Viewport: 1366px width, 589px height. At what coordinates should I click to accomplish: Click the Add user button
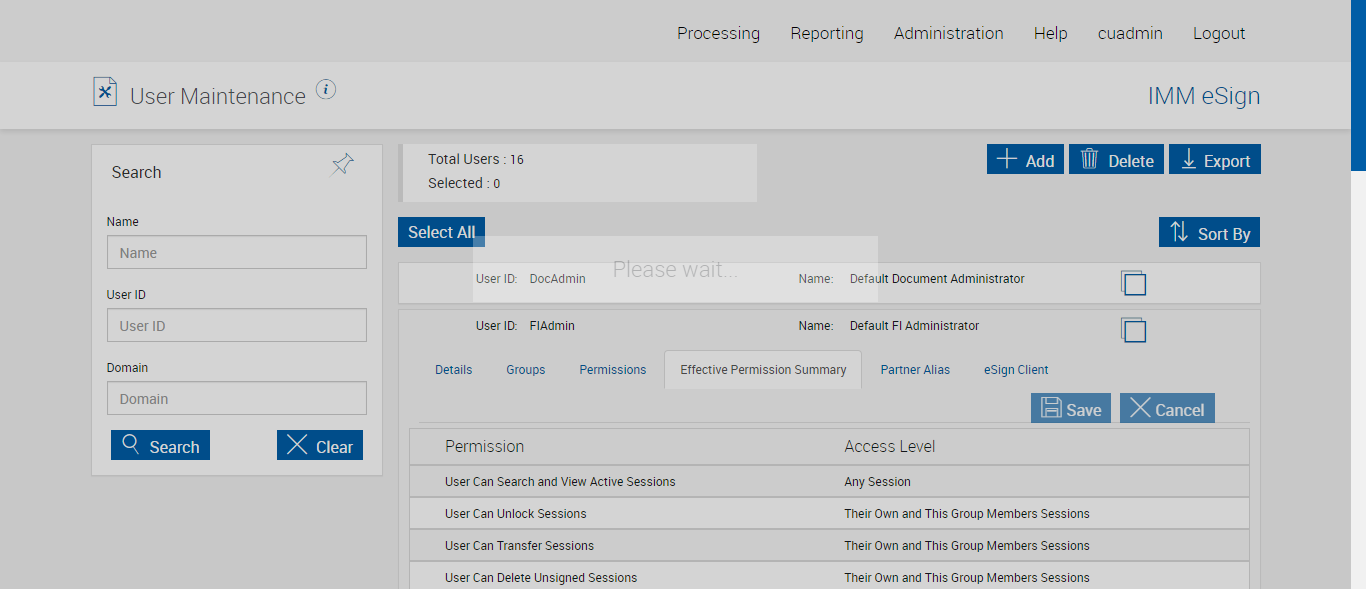pyautogui.click(x=1025, y=160)
